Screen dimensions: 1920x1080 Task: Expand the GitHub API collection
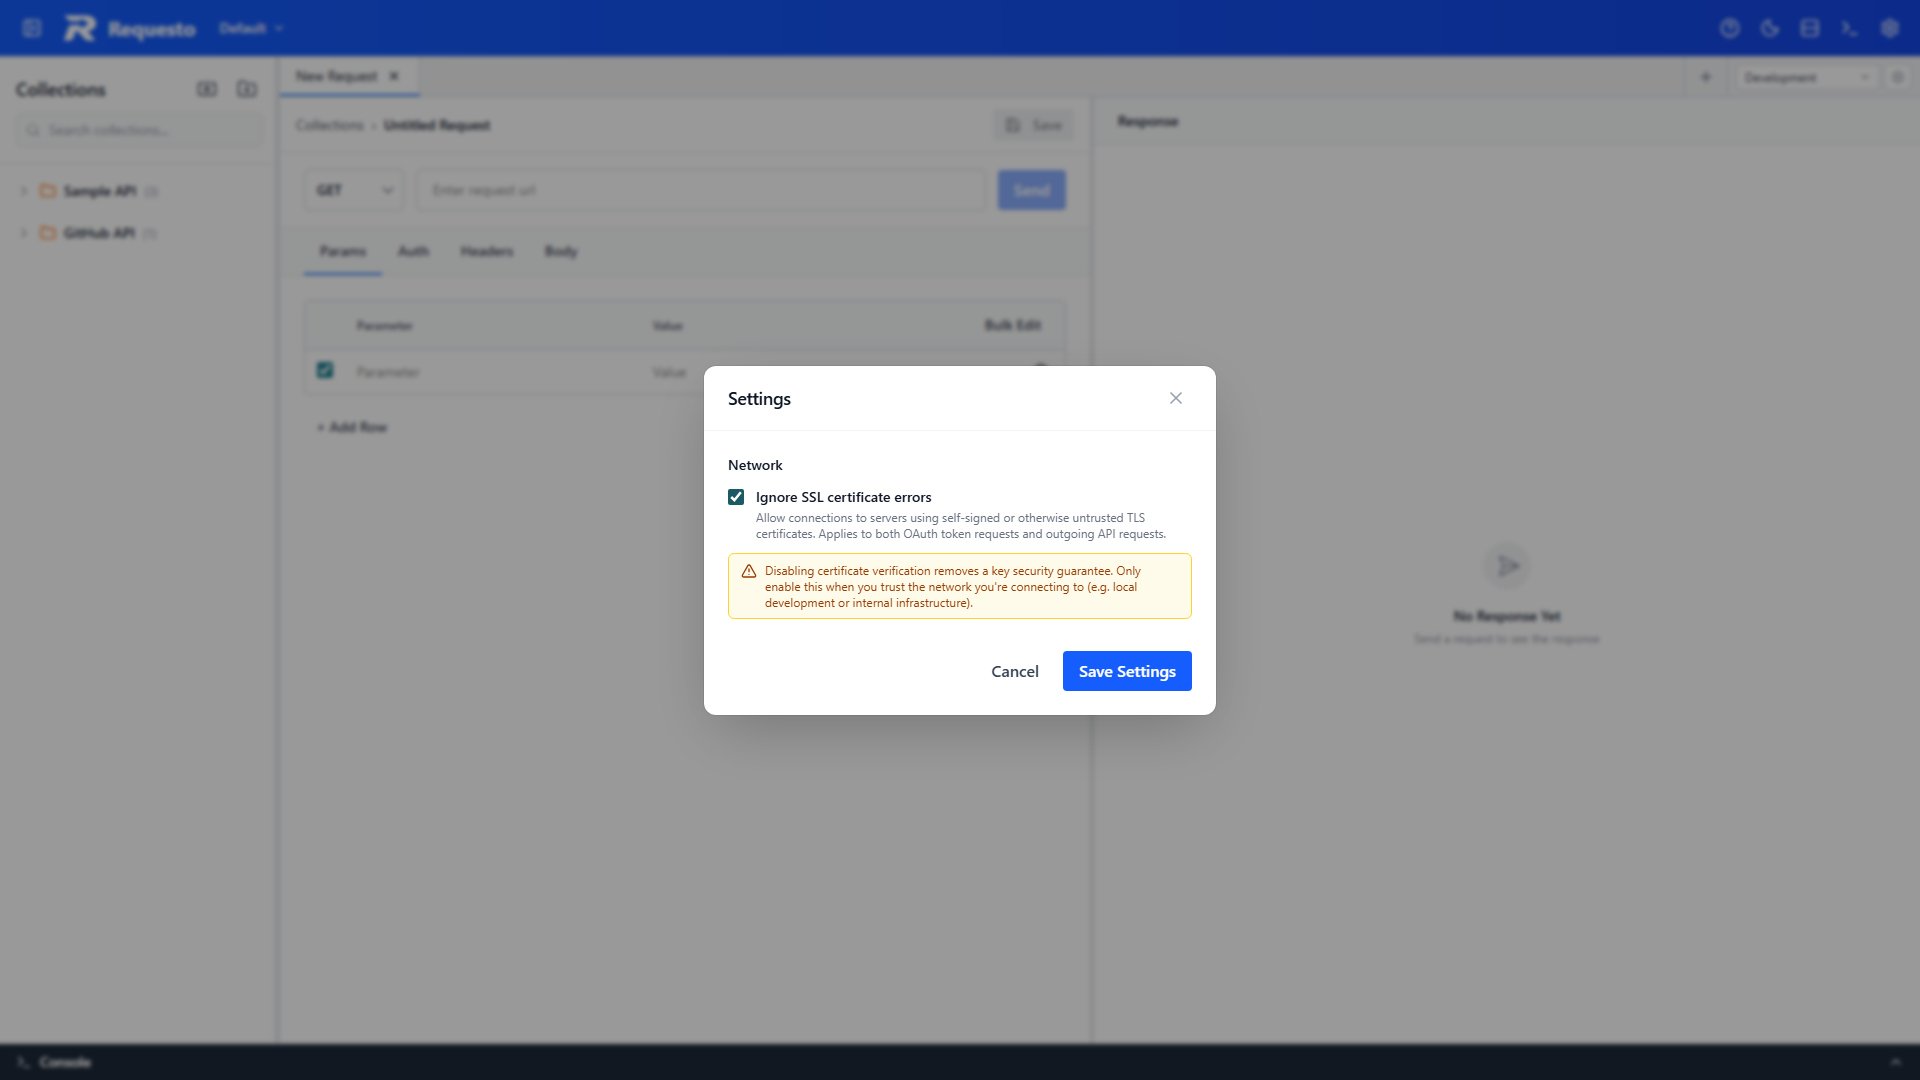[23, 233]
